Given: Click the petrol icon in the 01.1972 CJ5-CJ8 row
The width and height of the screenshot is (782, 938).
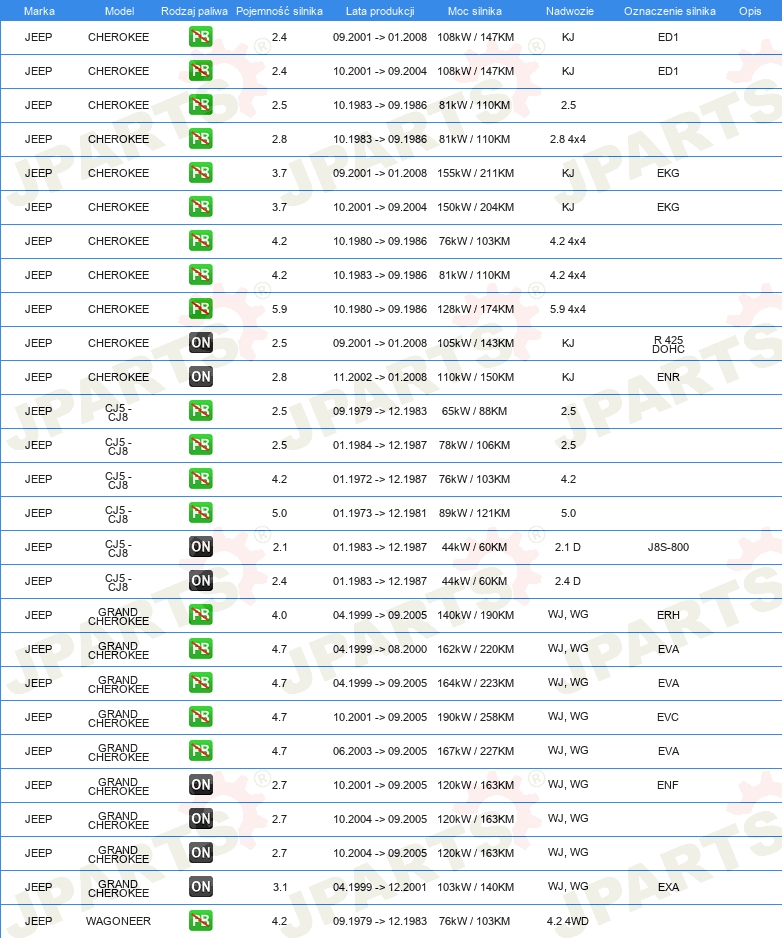Looking at the screenshot, I should pos(200,479).
